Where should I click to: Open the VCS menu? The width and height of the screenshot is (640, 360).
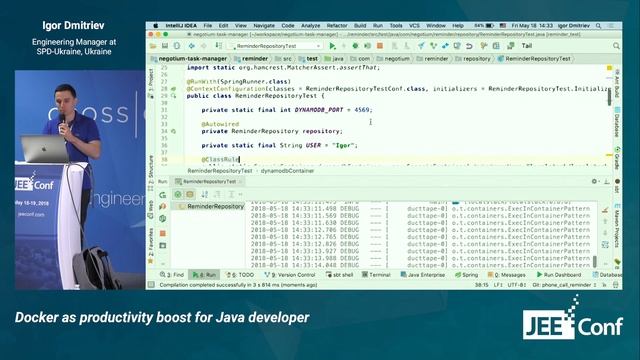pos(414,26)
